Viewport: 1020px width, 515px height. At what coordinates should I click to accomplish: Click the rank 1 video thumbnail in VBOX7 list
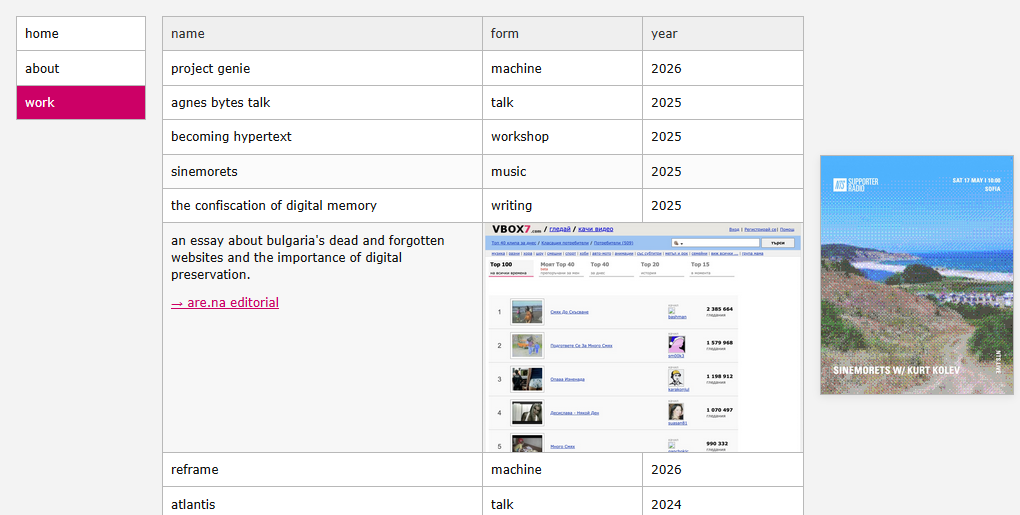527,312
